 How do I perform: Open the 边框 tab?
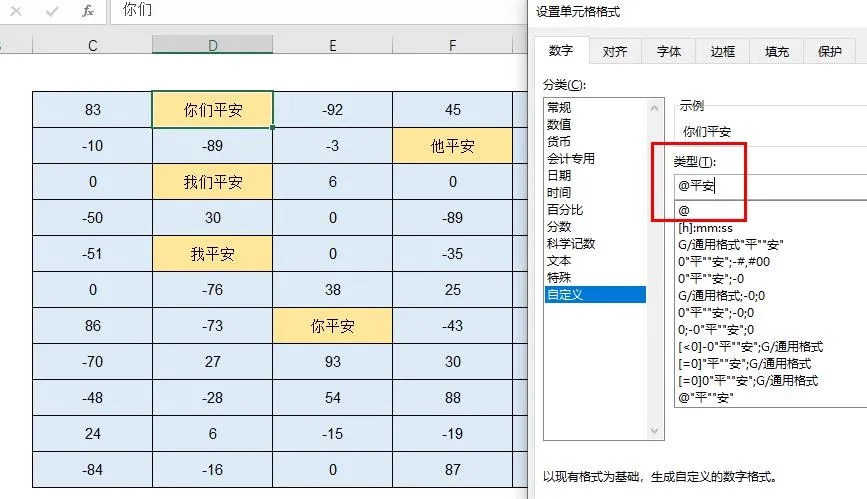click(722, 51)
